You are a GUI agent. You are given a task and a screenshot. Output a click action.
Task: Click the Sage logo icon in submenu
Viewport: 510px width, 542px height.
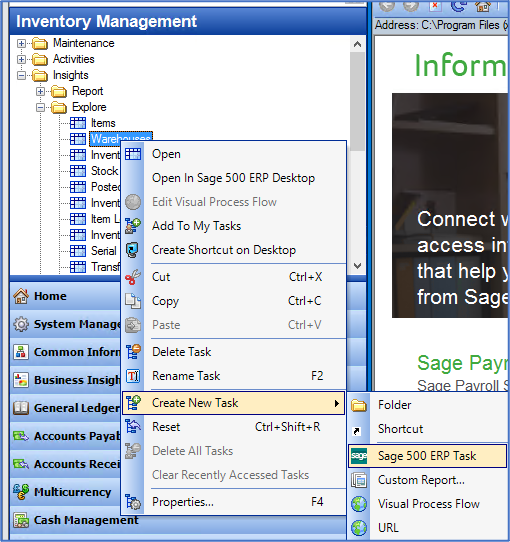(359, 456)
